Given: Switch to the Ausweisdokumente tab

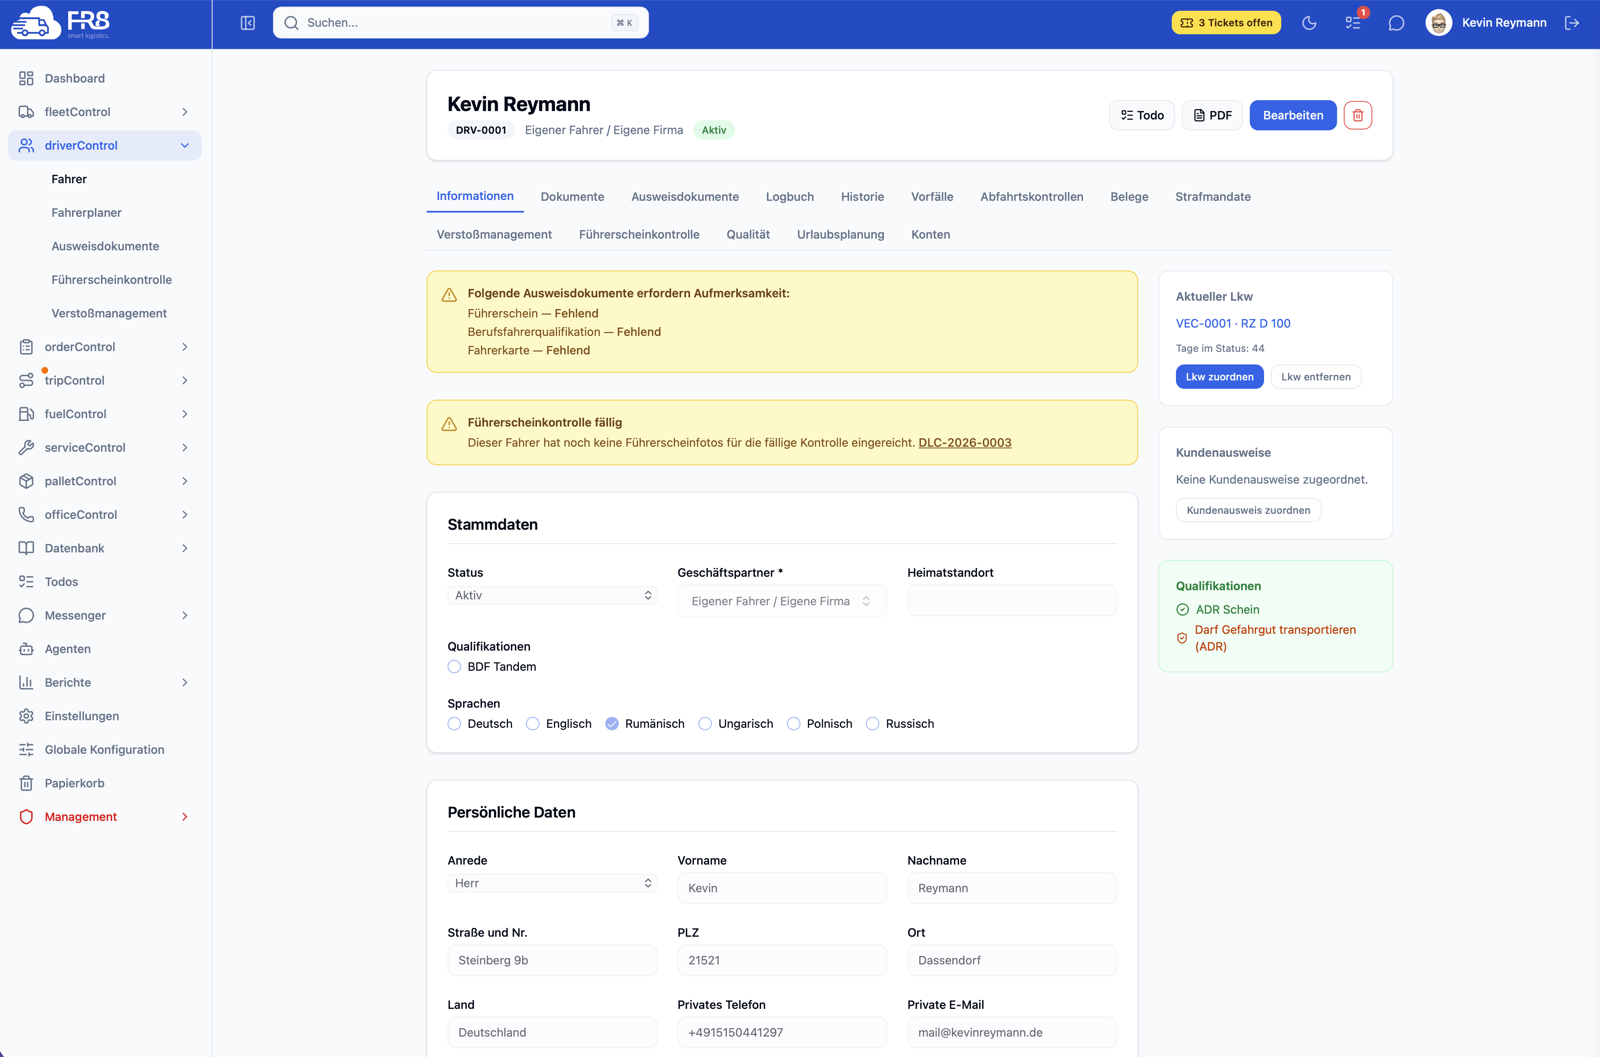Looking at the screenshot, I should [x=685, y=197].
